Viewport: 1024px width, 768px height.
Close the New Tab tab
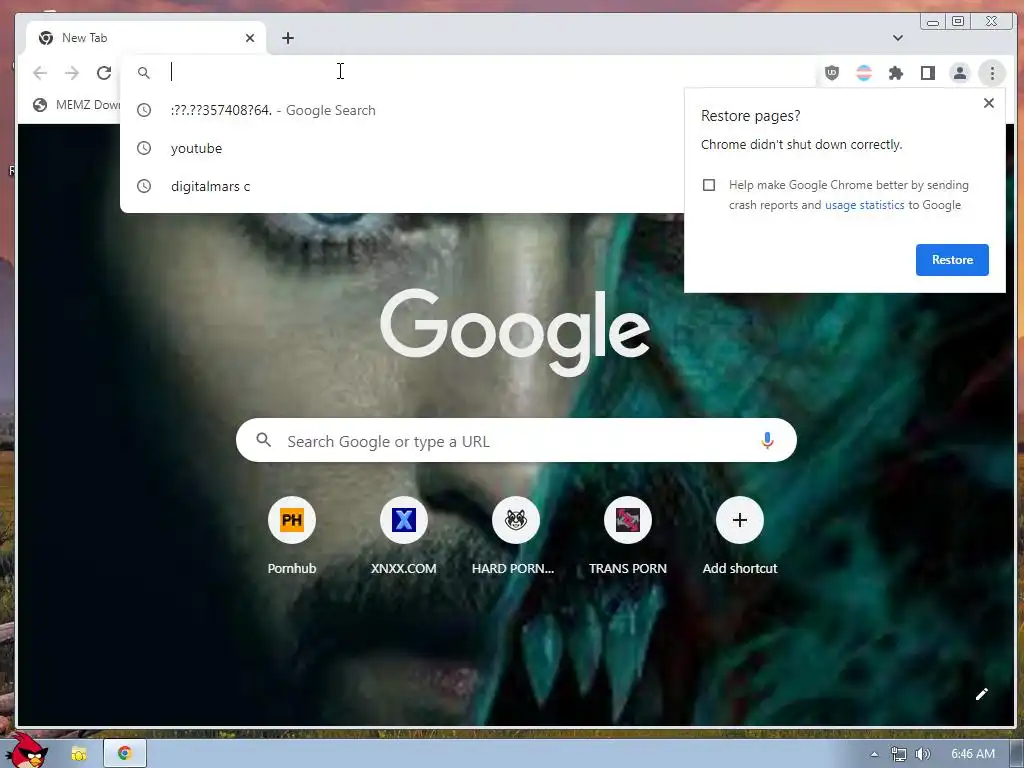[x=249, y=38]
